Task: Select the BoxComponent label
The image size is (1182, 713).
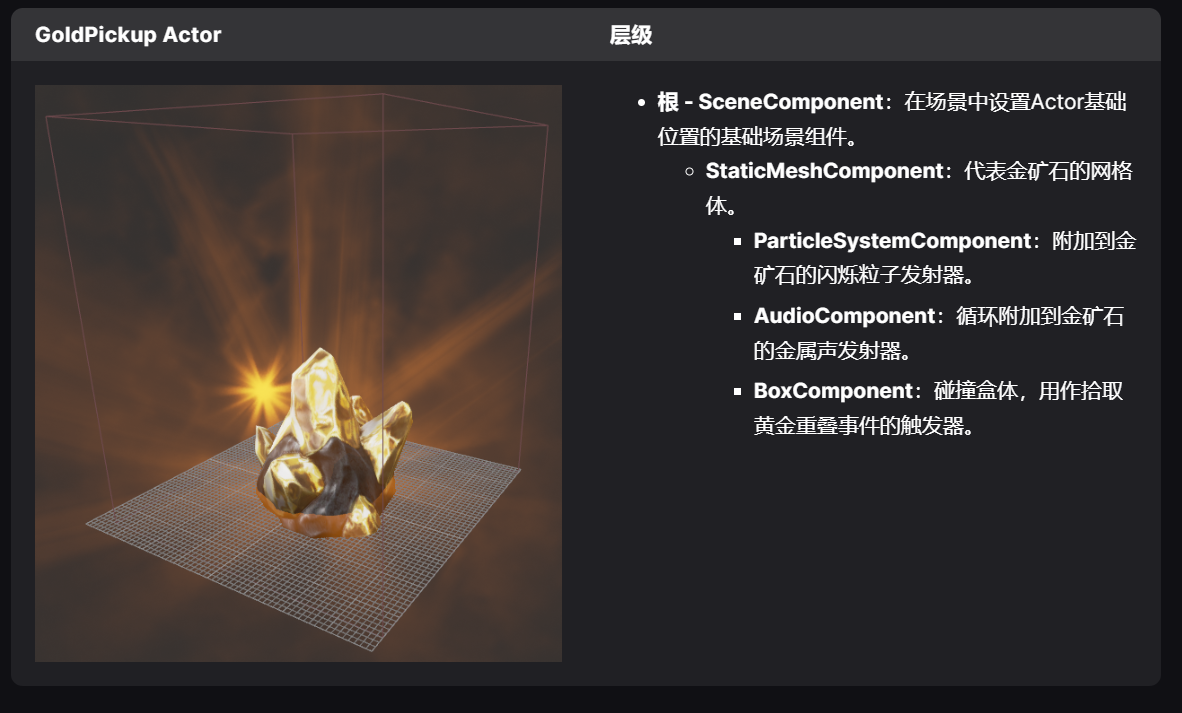Action: point(833,391)
